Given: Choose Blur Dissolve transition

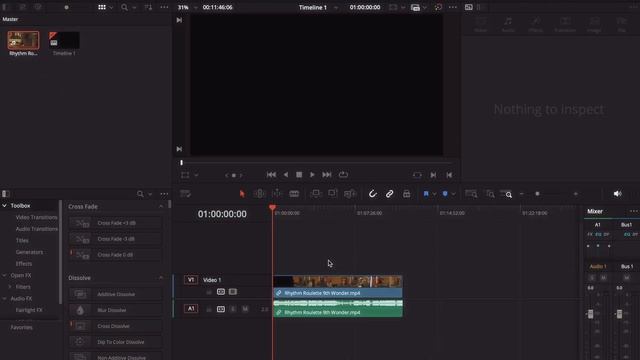Looking at the screenshot, I should click(116, 310).
